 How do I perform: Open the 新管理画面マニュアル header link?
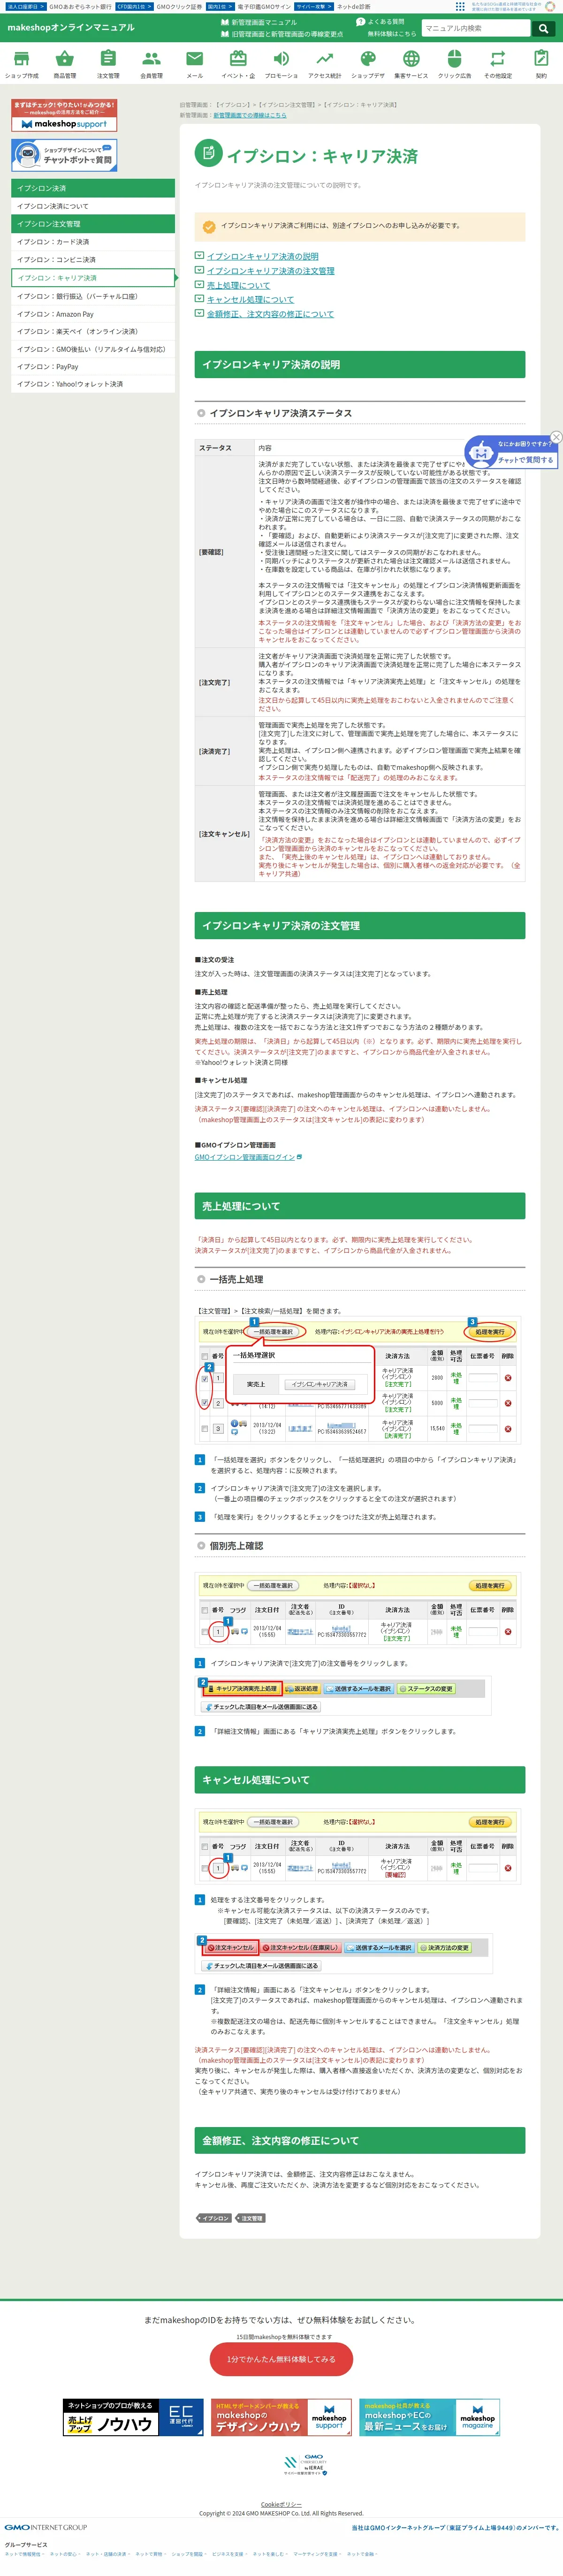pos(258,22)
